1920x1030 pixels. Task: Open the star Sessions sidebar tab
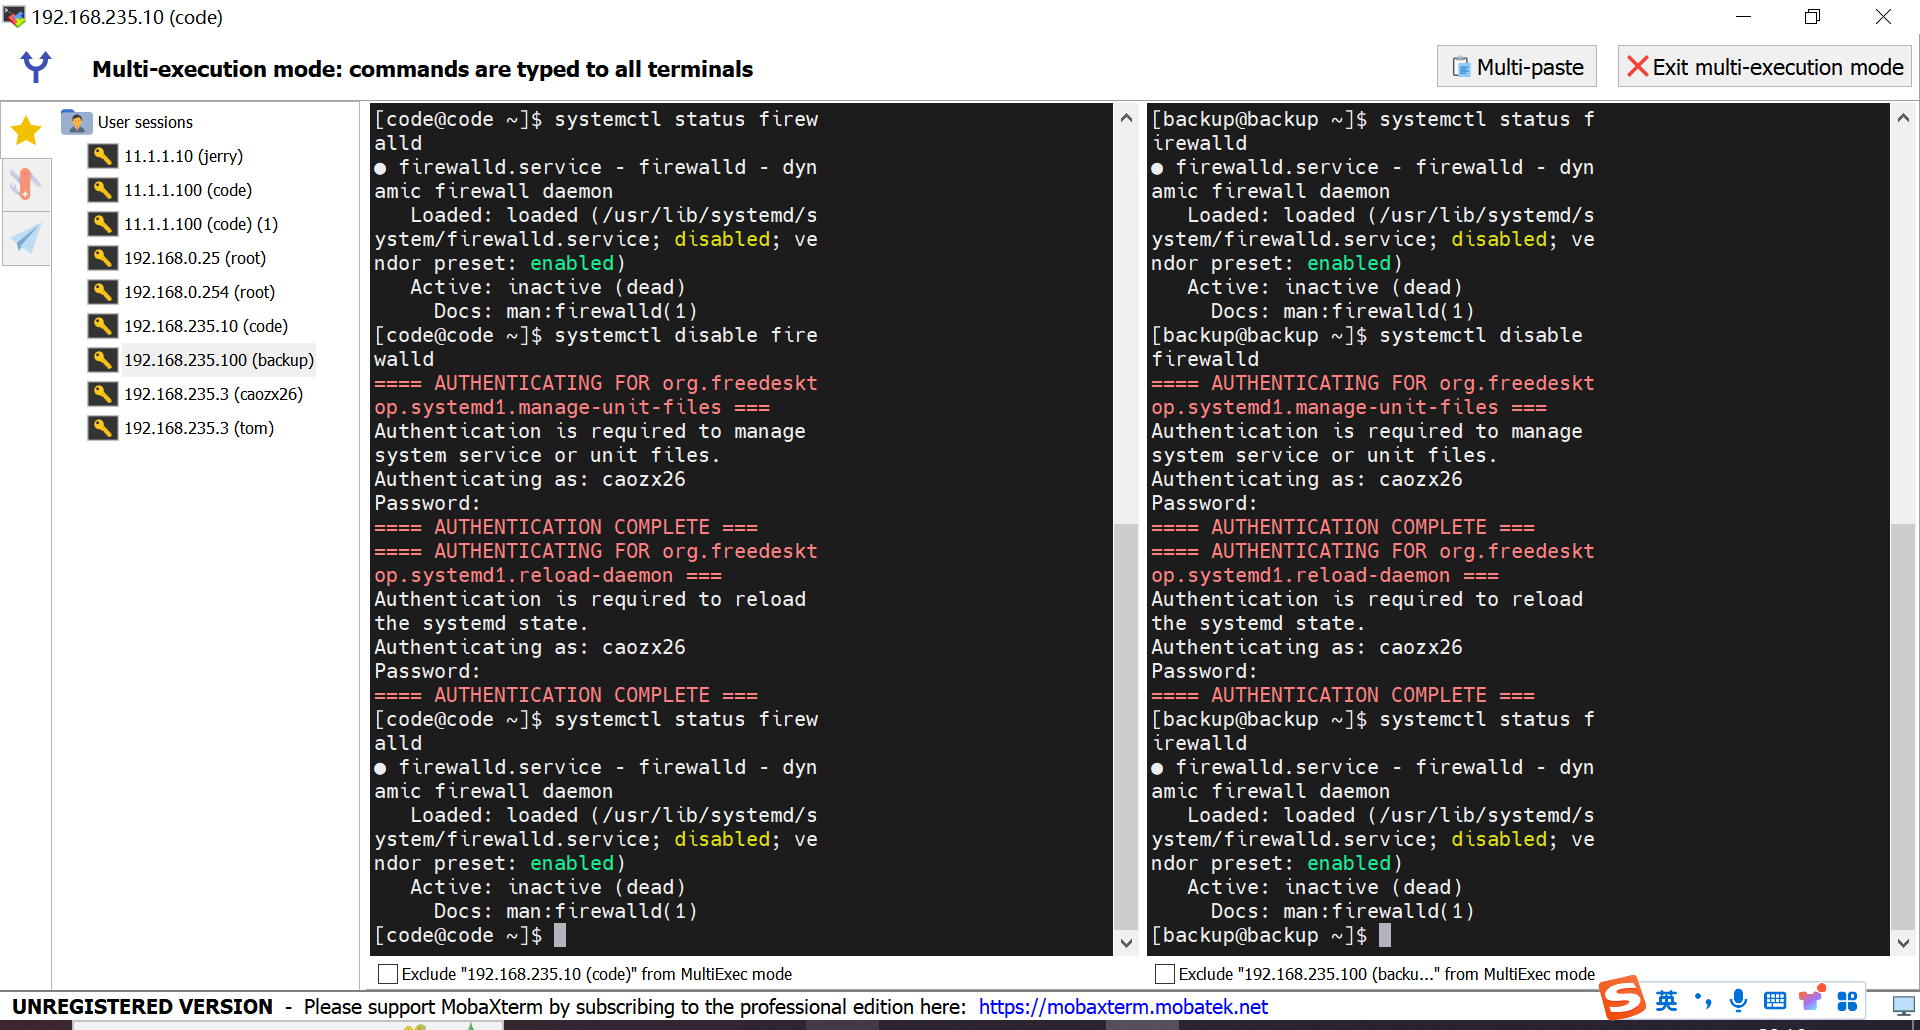point(26,130)
